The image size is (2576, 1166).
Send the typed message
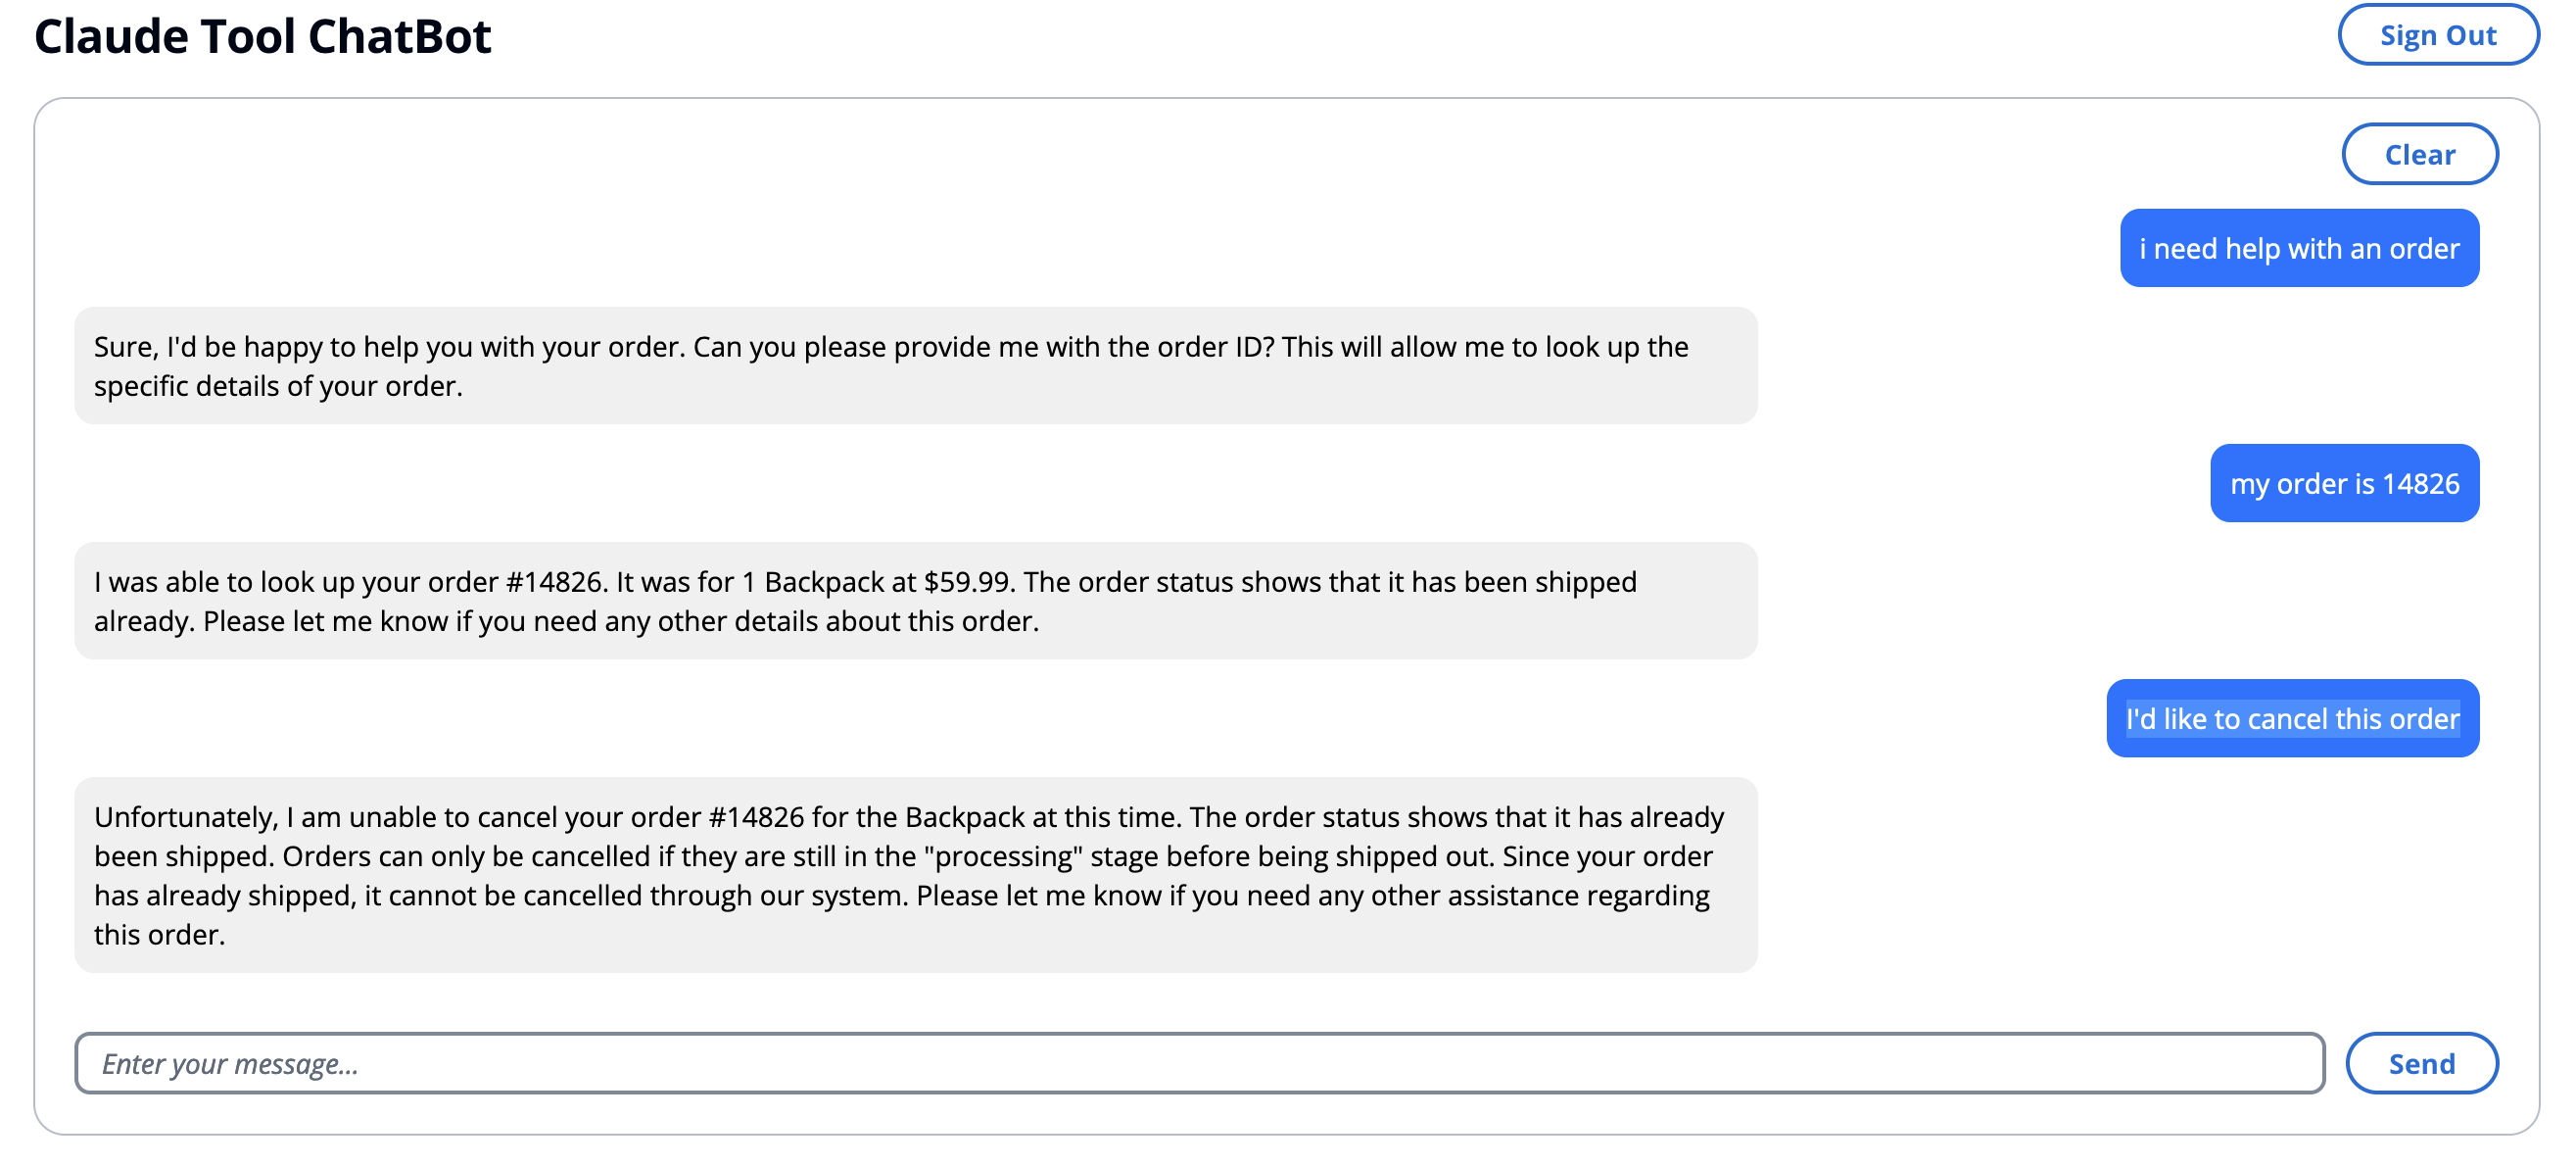(x=2421, y=1063)
